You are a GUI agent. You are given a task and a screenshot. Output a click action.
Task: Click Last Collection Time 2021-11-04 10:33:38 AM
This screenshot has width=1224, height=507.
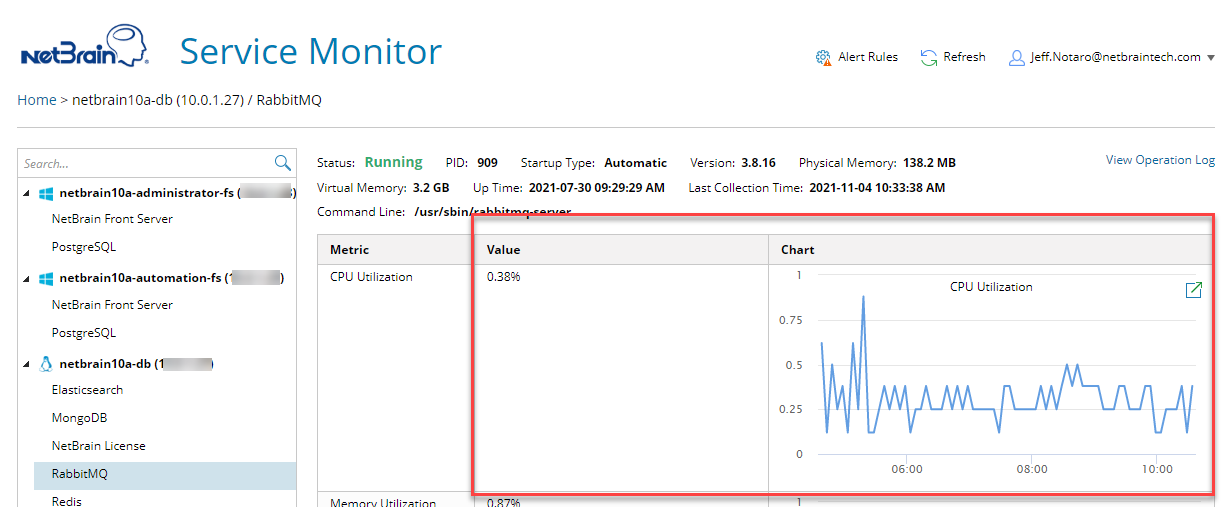point(877,187)
